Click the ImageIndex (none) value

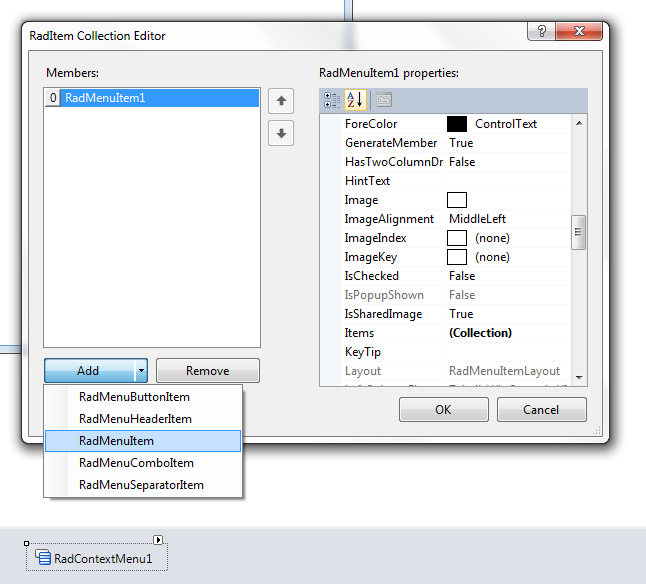click(492, 238)
